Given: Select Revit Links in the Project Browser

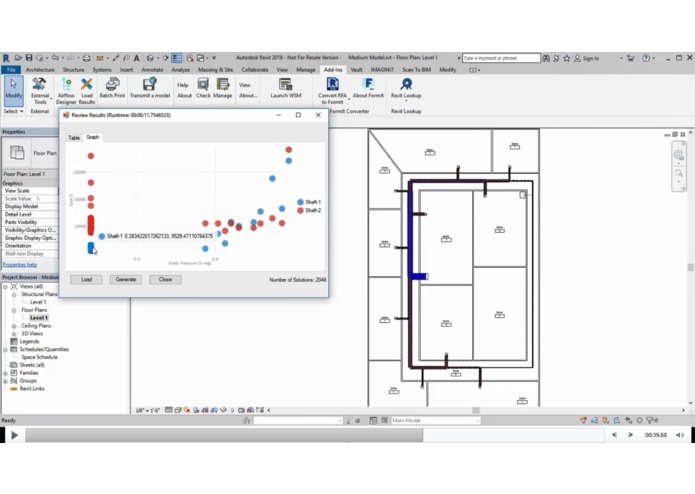Looking at the screenshot, I should point(32,389).
